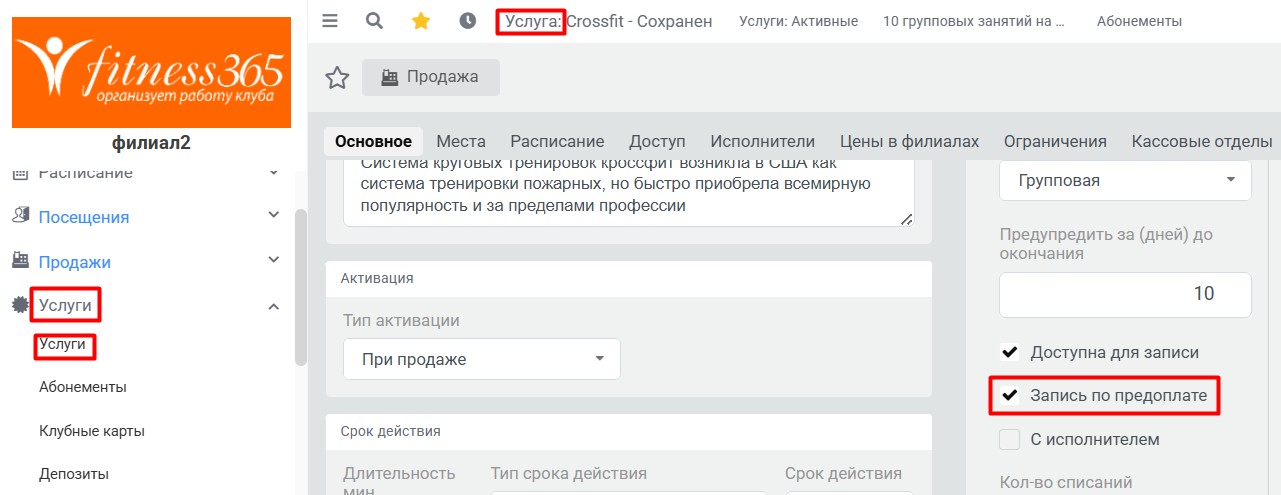Open favorites via the yellow star icon
The image size is (1281, 495).
pos(421,21)
